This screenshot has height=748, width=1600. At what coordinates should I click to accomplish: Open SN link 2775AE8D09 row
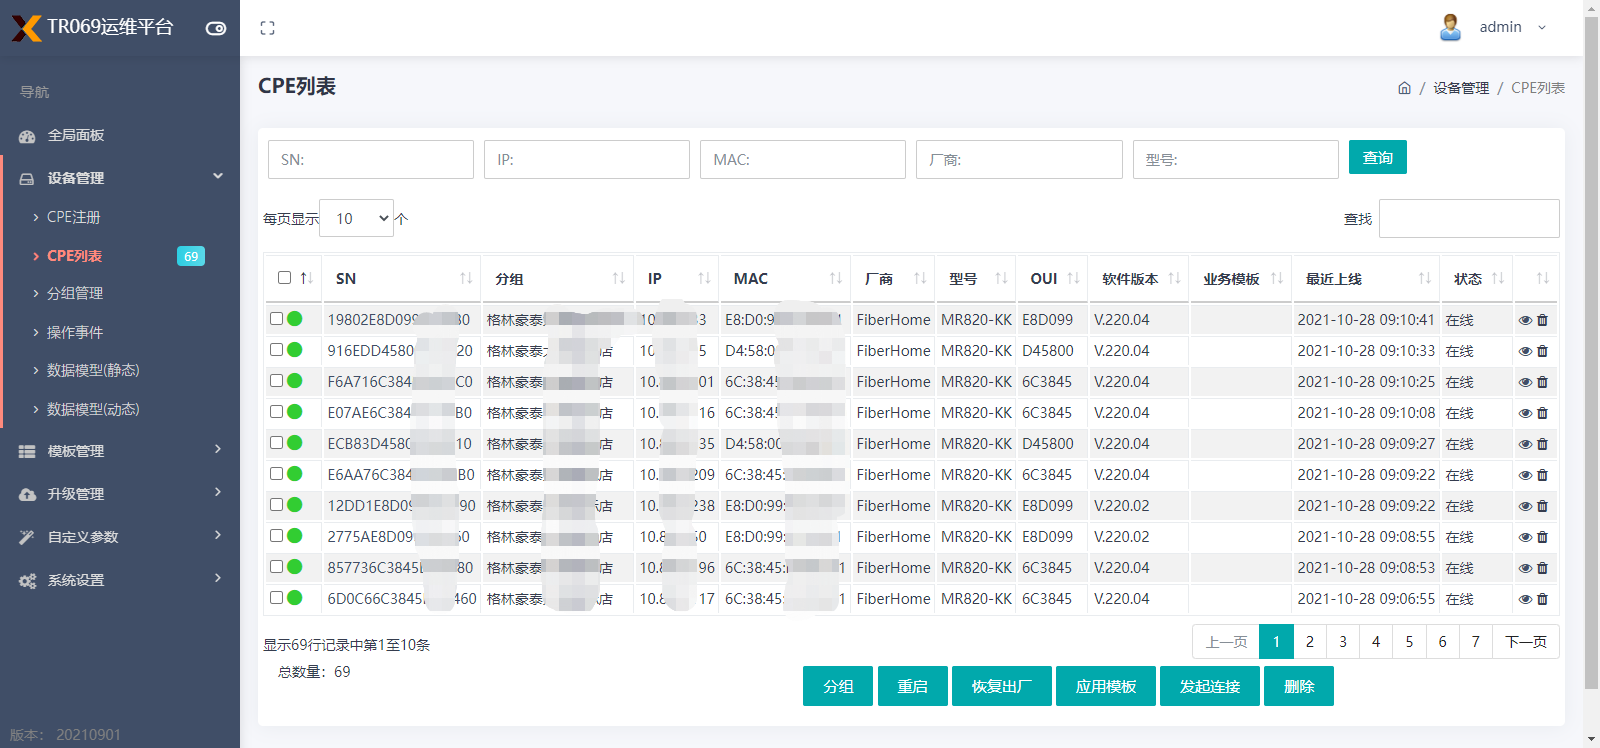pos(398,537)
